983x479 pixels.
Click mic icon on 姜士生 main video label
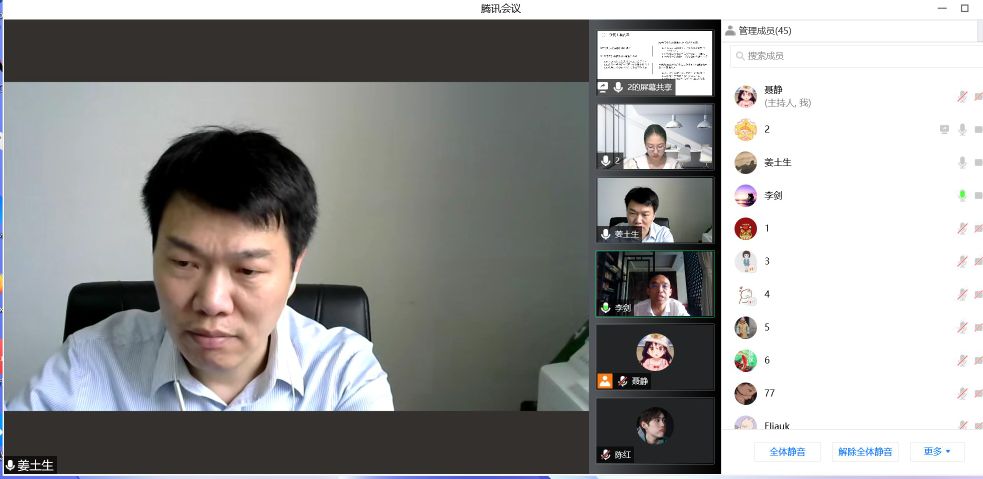10,465
